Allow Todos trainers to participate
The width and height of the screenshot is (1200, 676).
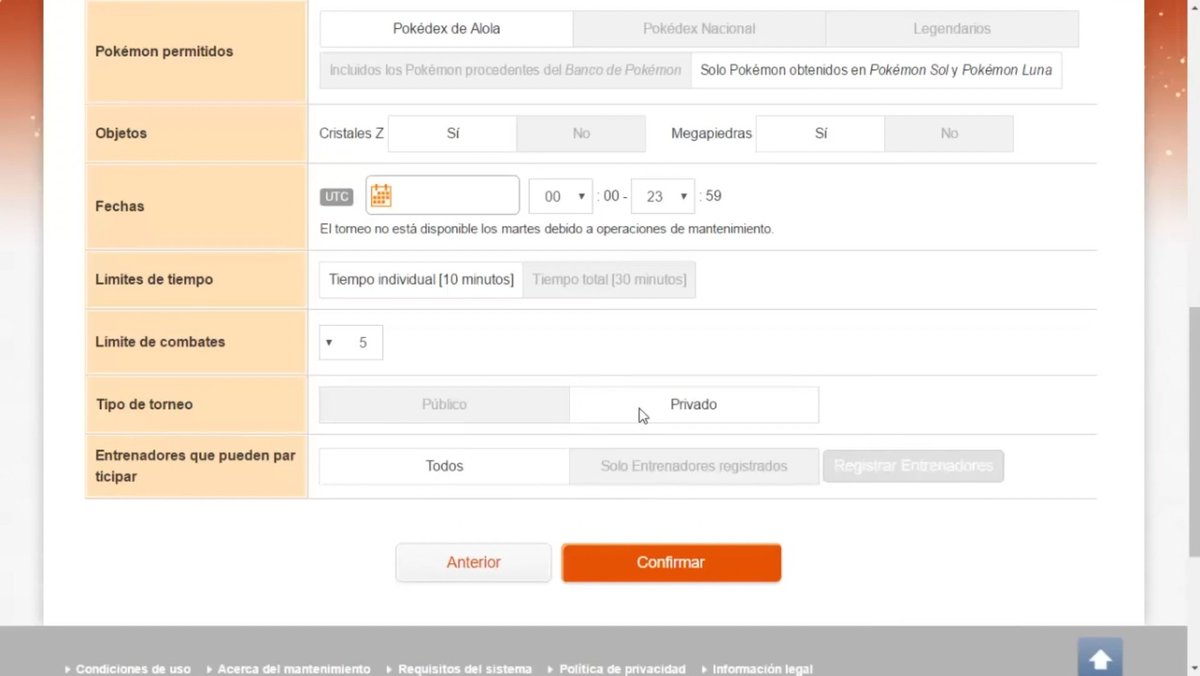tap(444, 466)
